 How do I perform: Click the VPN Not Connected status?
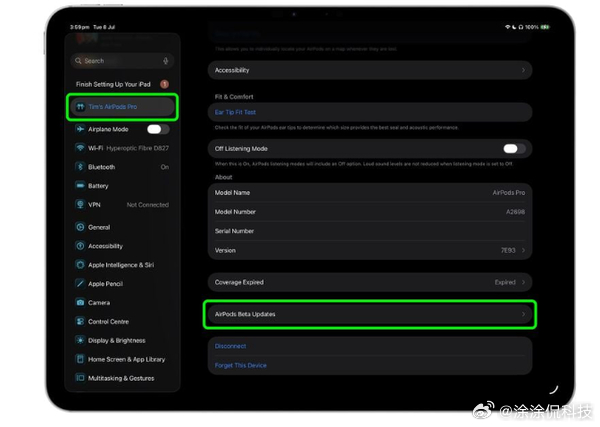pyautogui.click(x=148, y=205)
